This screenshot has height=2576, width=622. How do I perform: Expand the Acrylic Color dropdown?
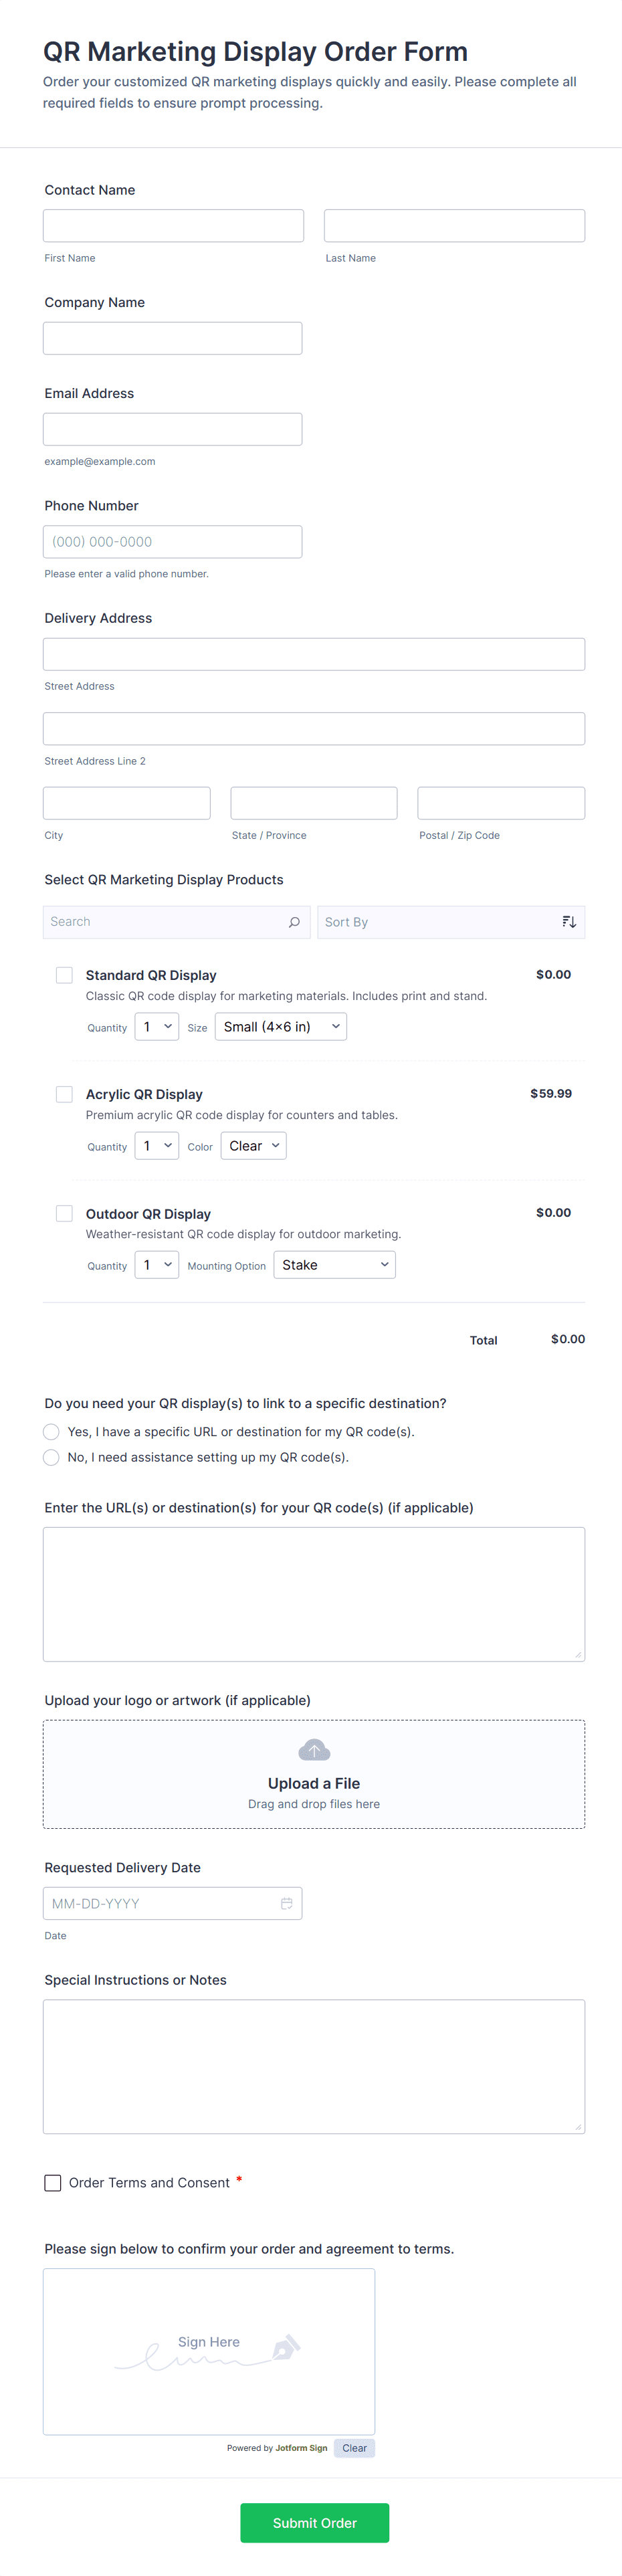click(x=253, y=1146)
